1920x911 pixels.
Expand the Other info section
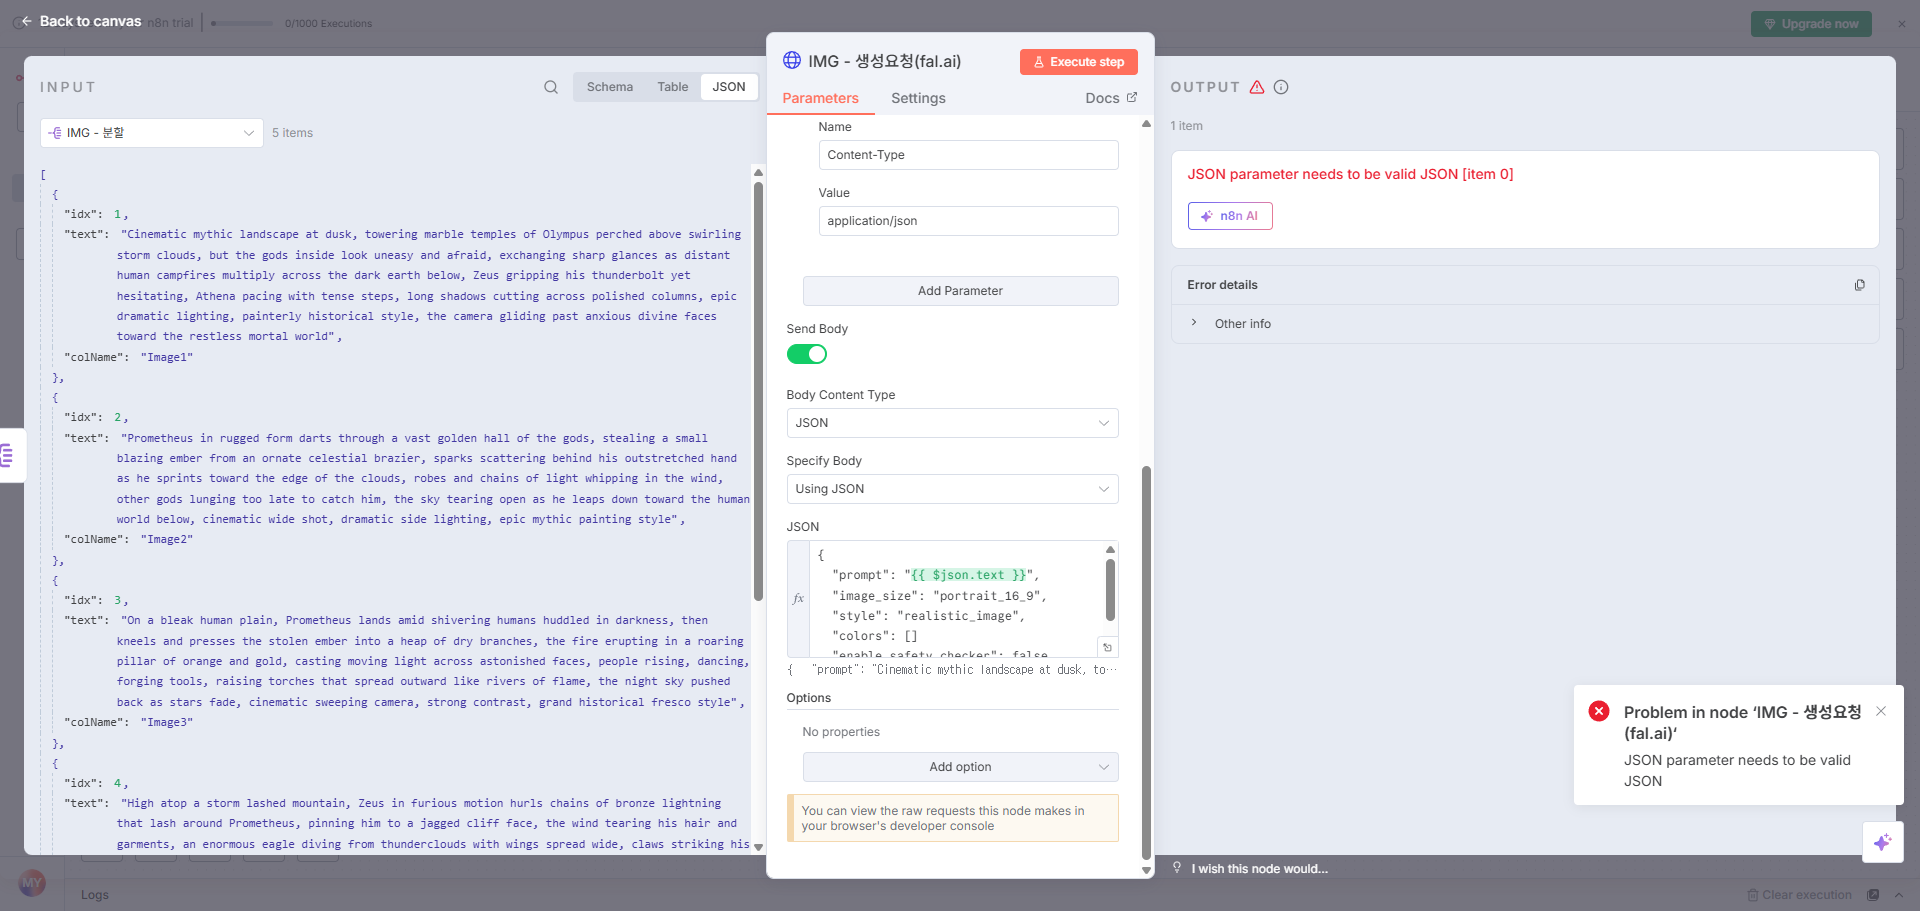click(x=1242, y=324)
